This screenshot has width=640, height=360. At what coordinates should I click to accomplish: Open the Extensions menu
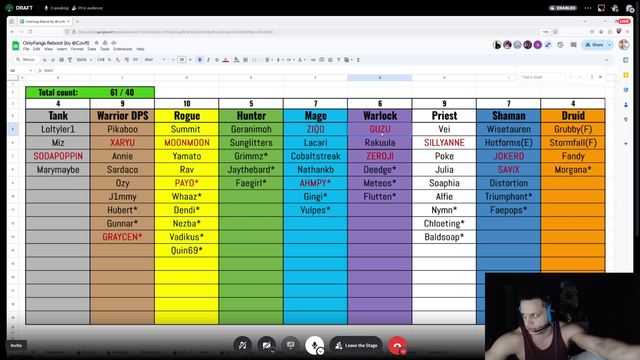tap(123, 49)
